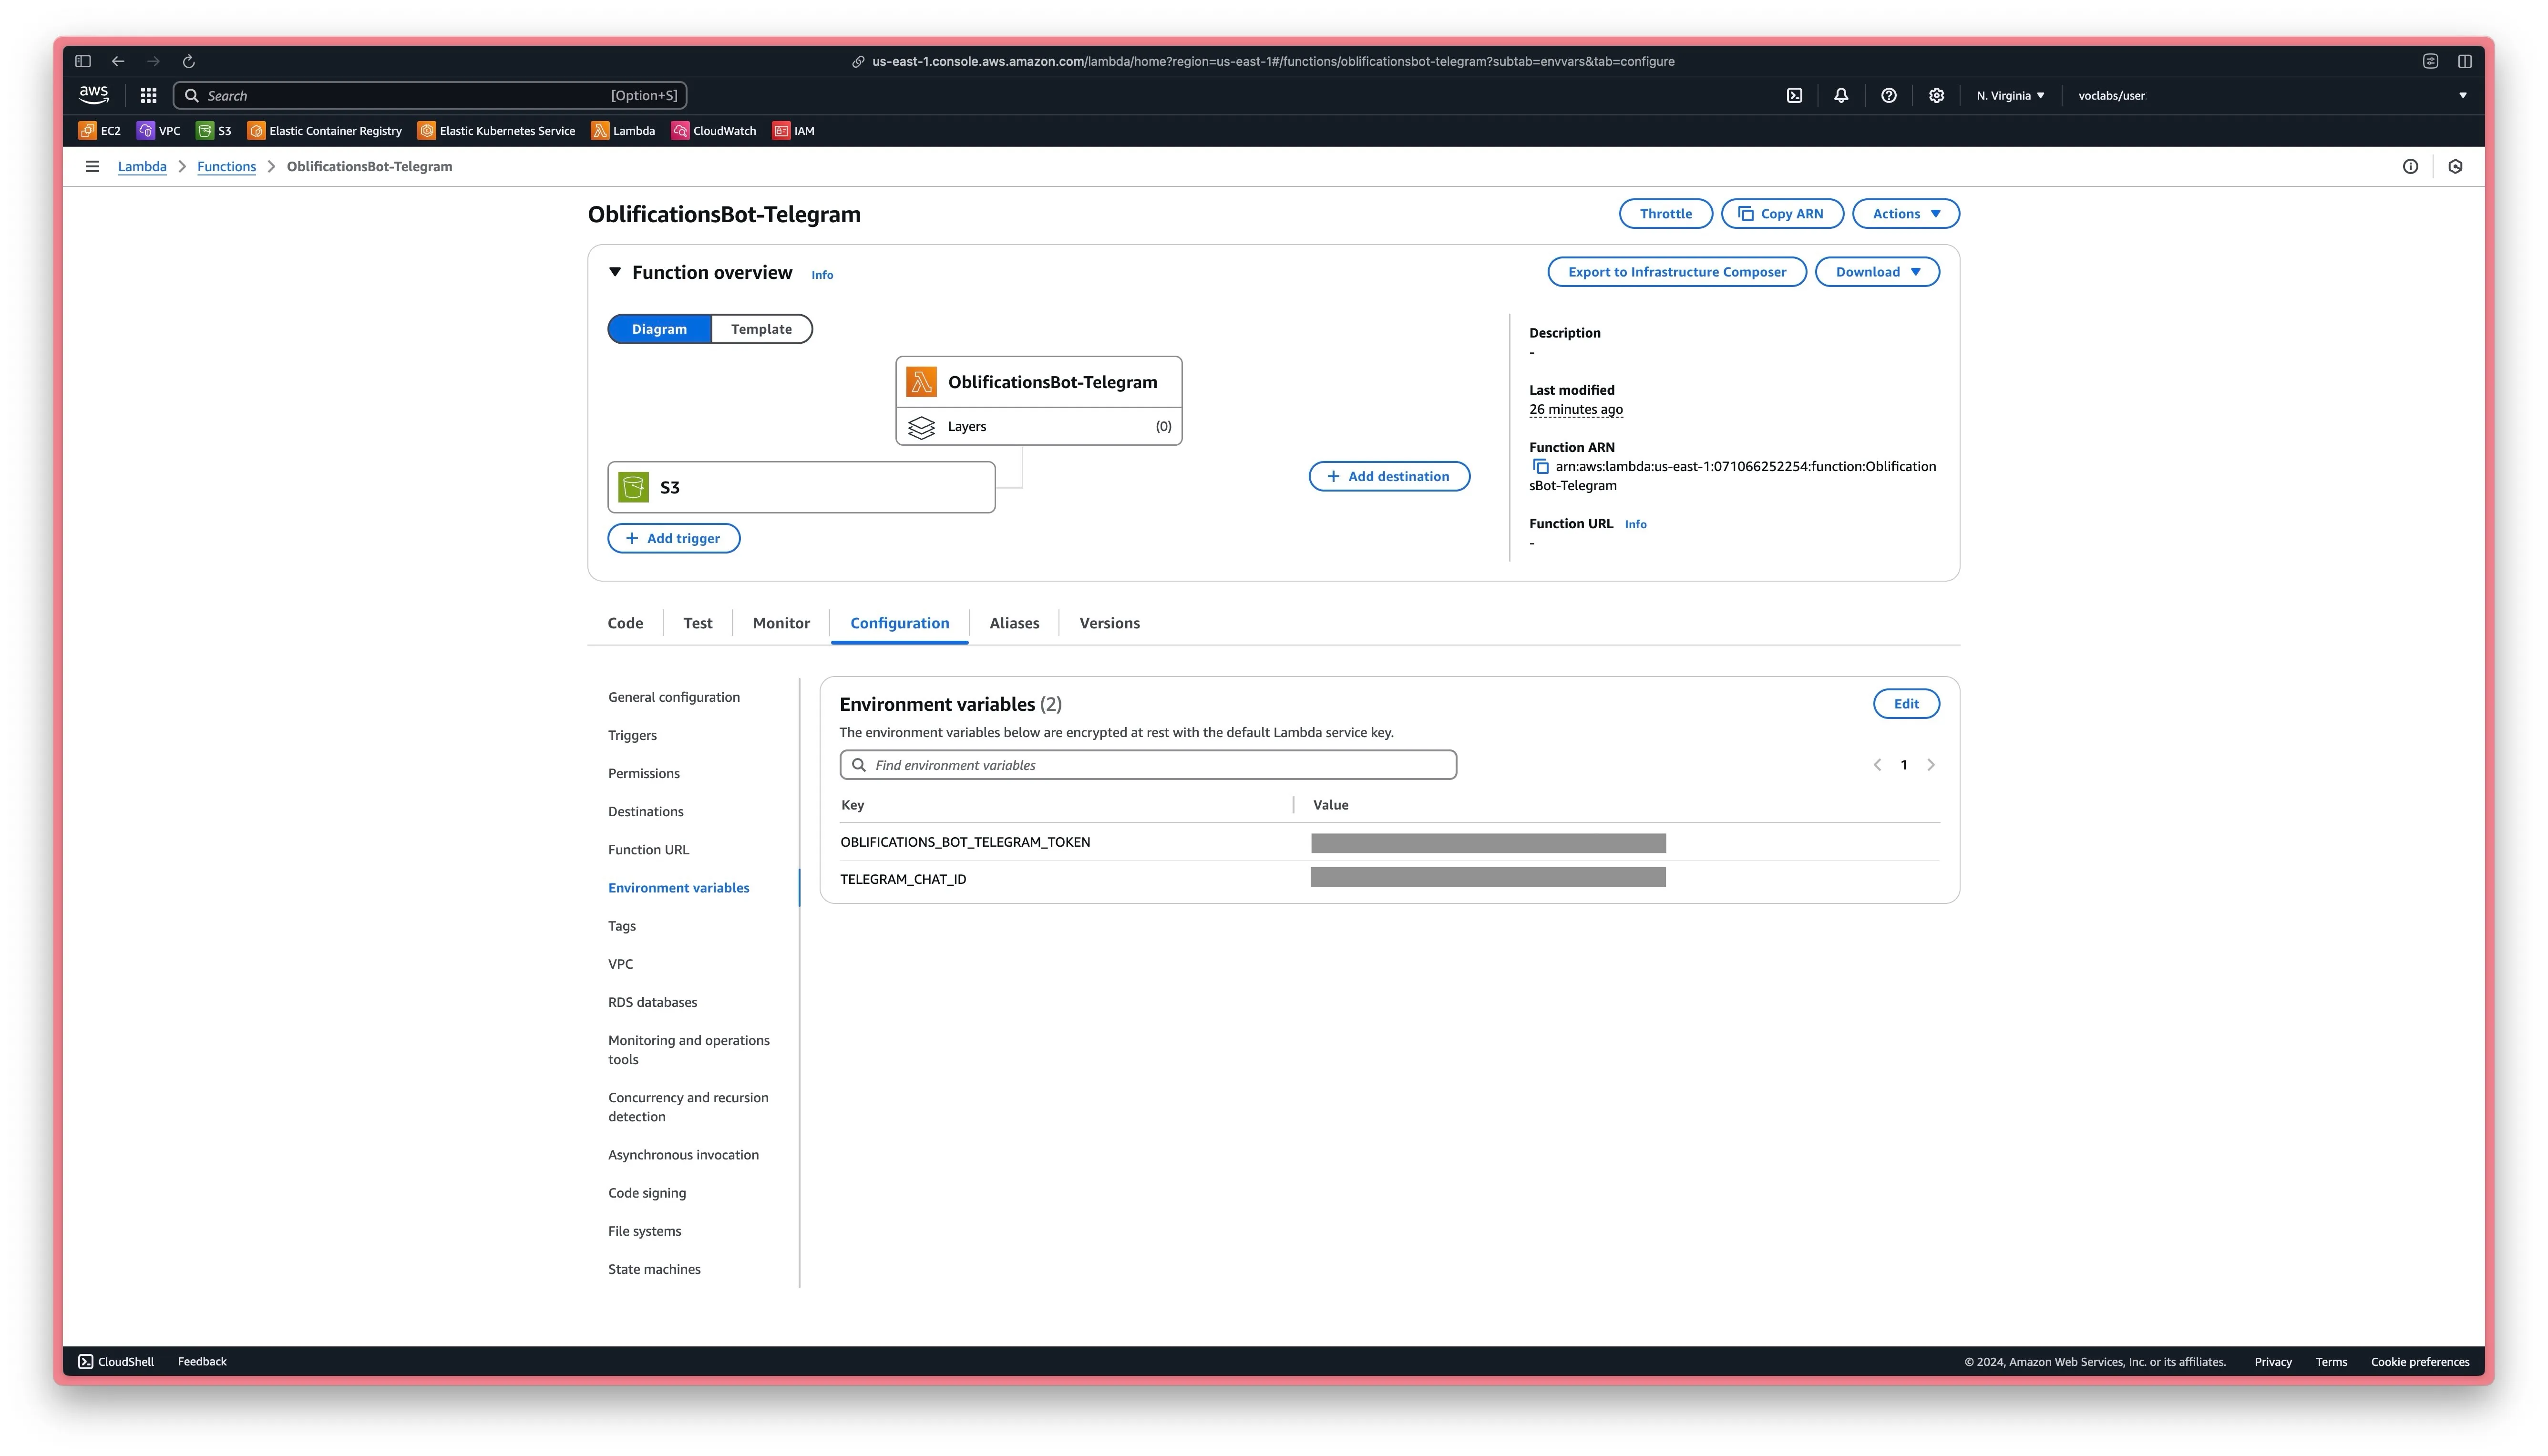Image resolution: width=2548 pixels, height=1456 pixels.
Task: Click the Lambda function icon in diagram
Action: [921, 382]
